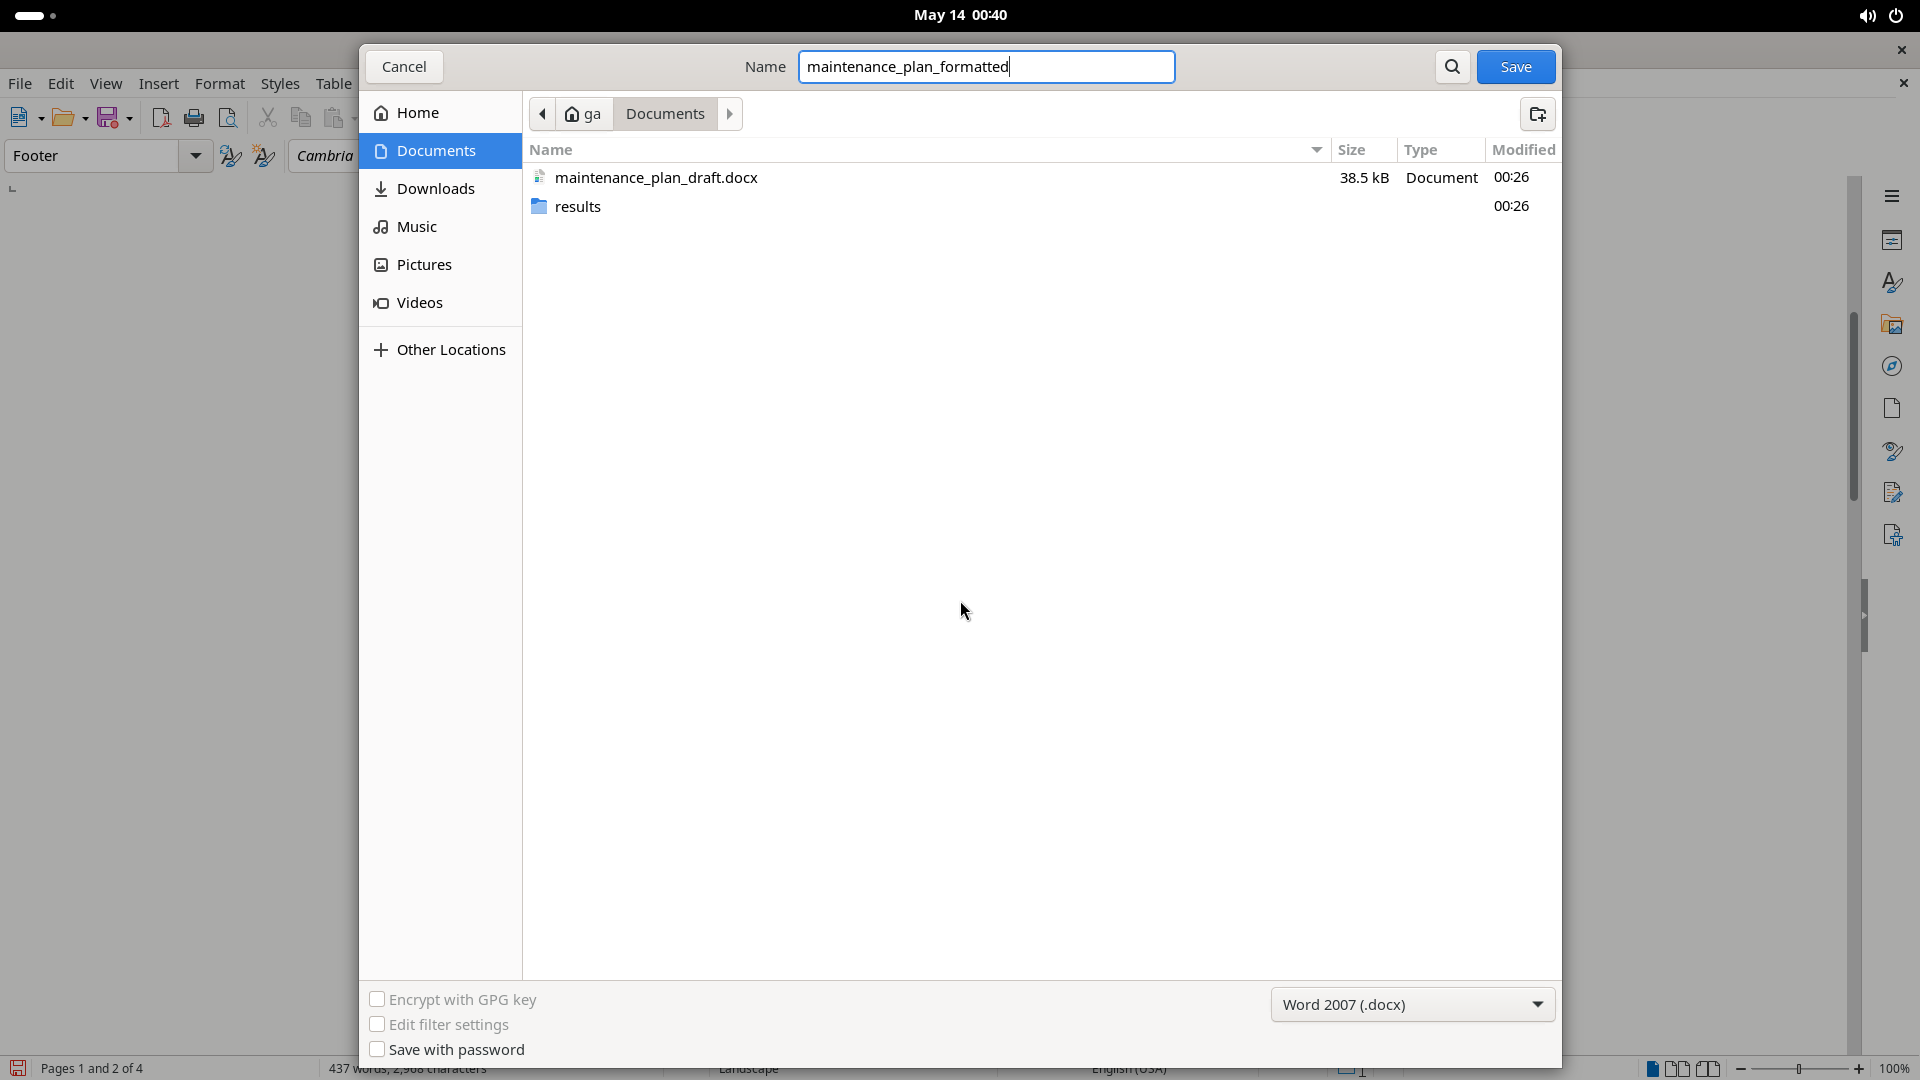1920x1080 pixels.
Task: Click the Print toolbar icon
Action: click(194, 118)
